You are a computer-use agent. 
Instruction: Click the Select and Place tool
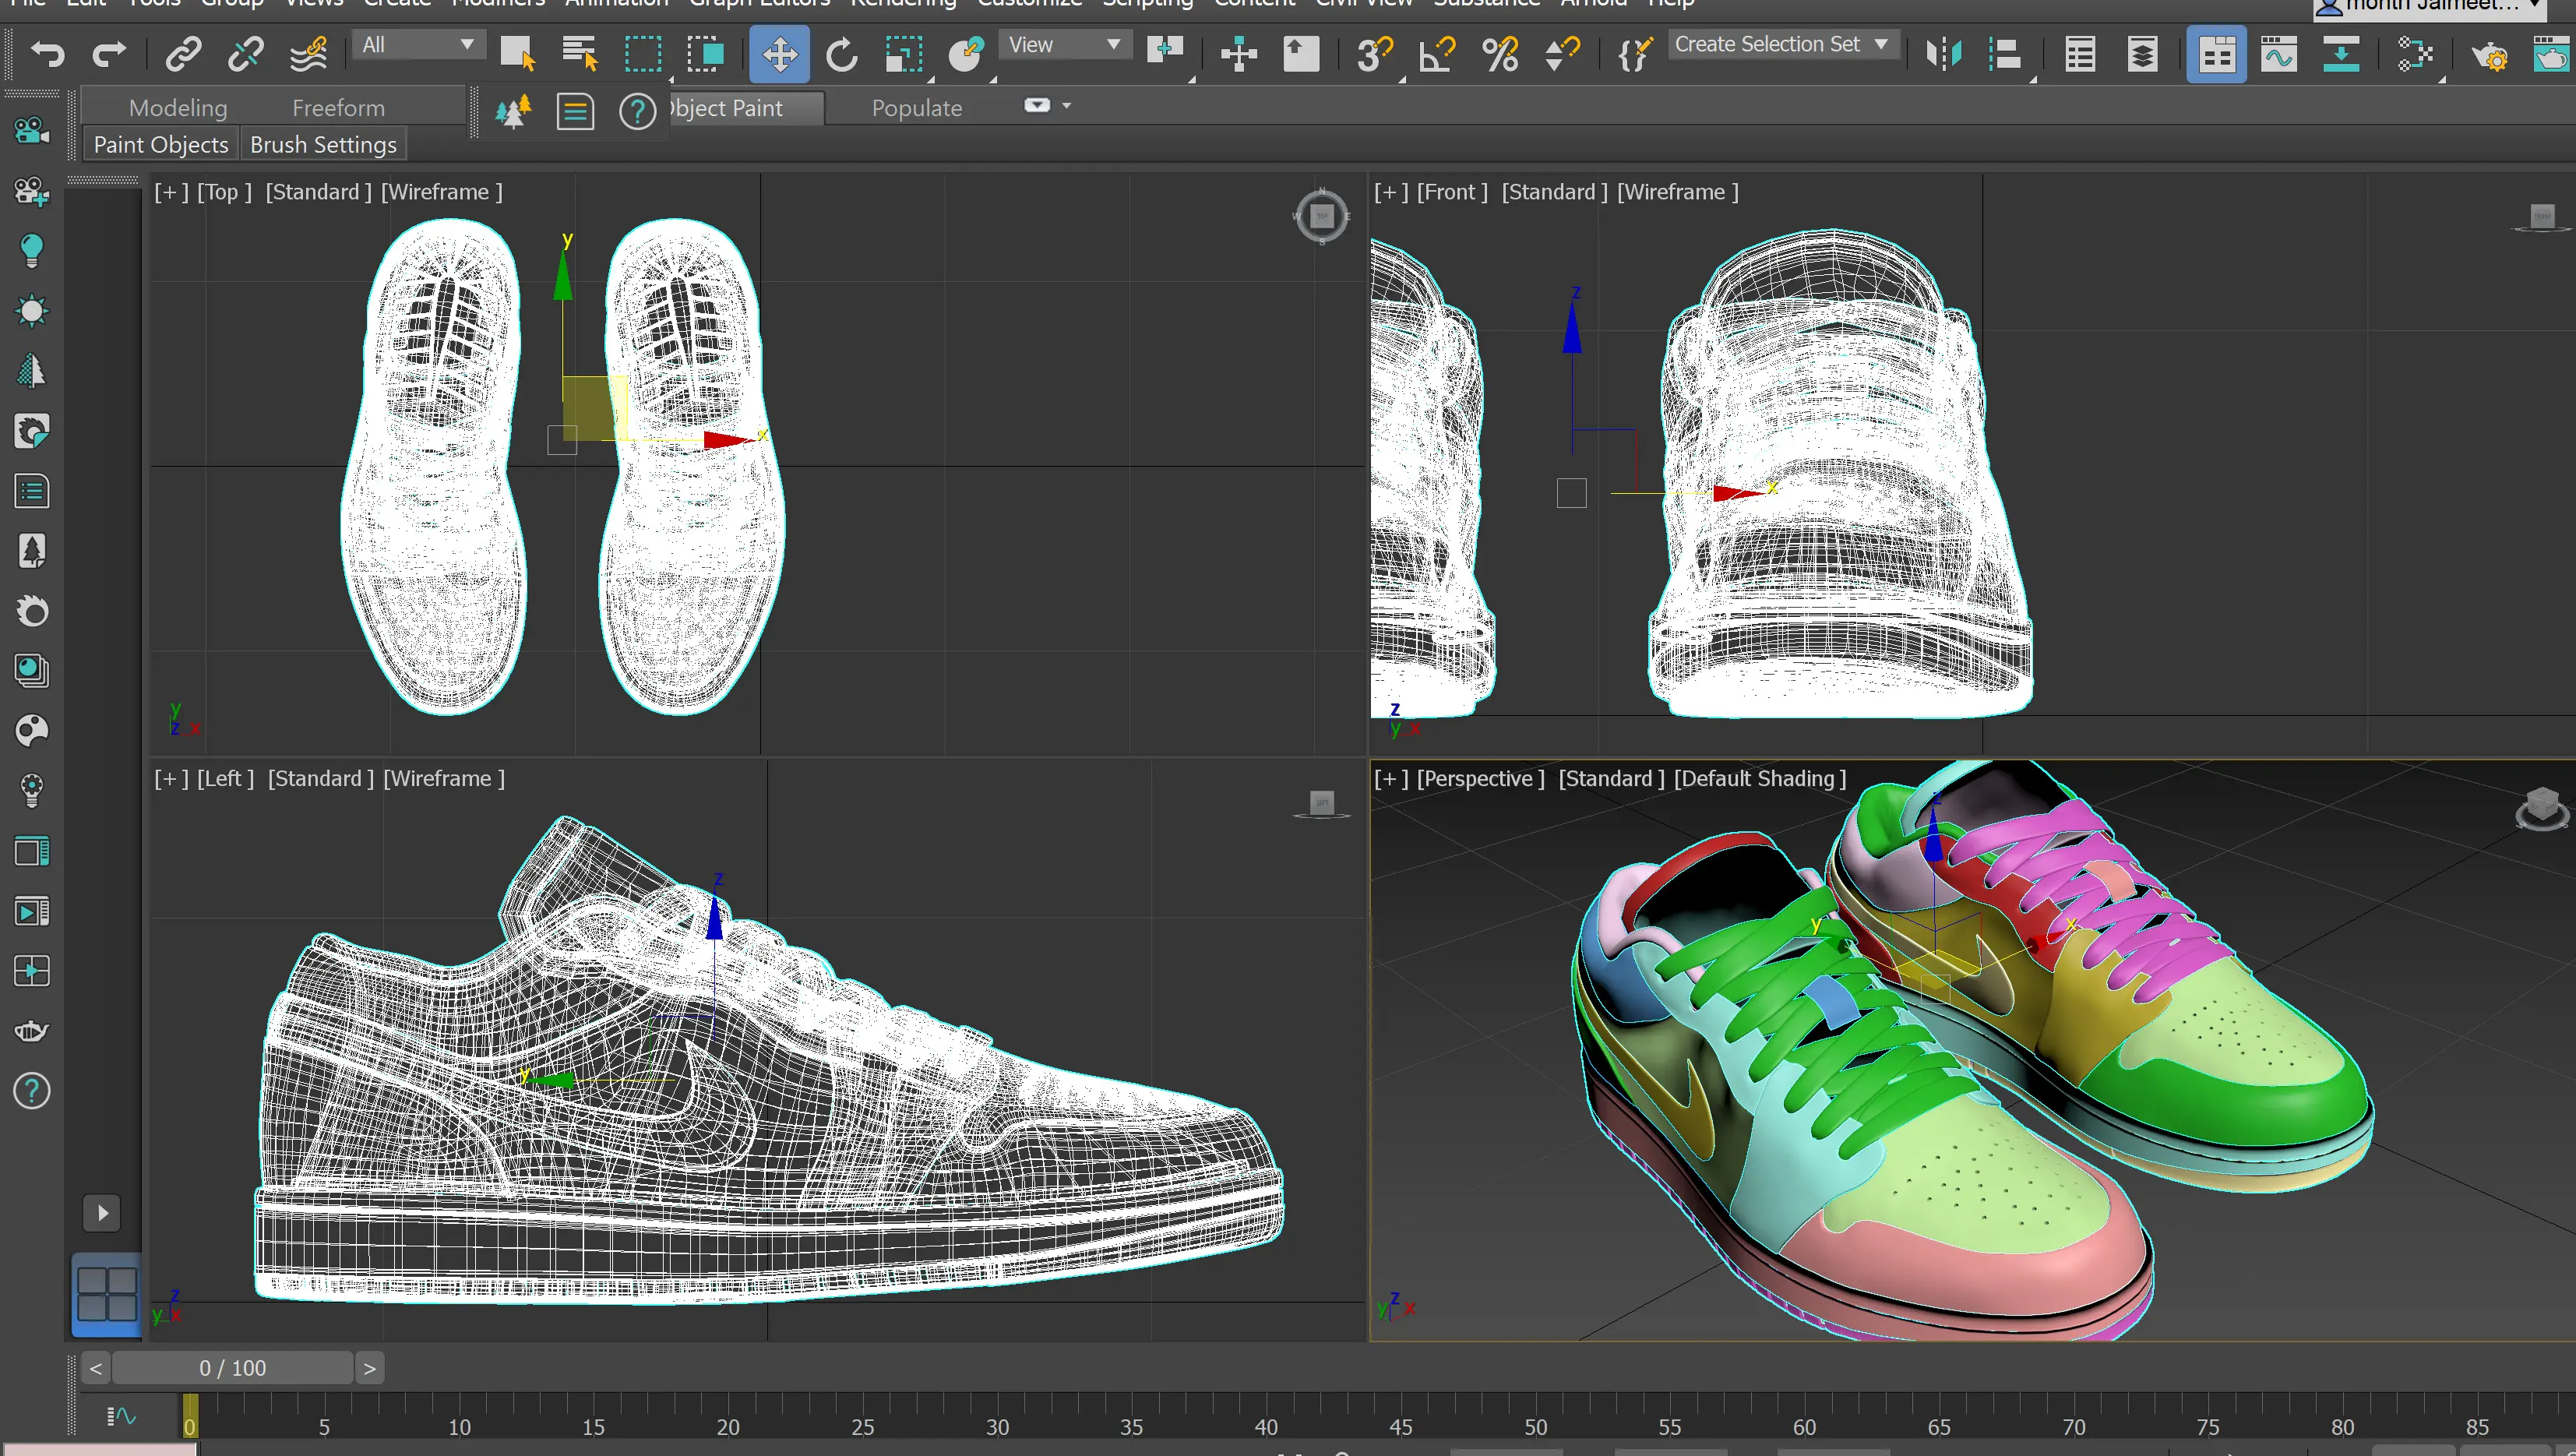point(966,53)
